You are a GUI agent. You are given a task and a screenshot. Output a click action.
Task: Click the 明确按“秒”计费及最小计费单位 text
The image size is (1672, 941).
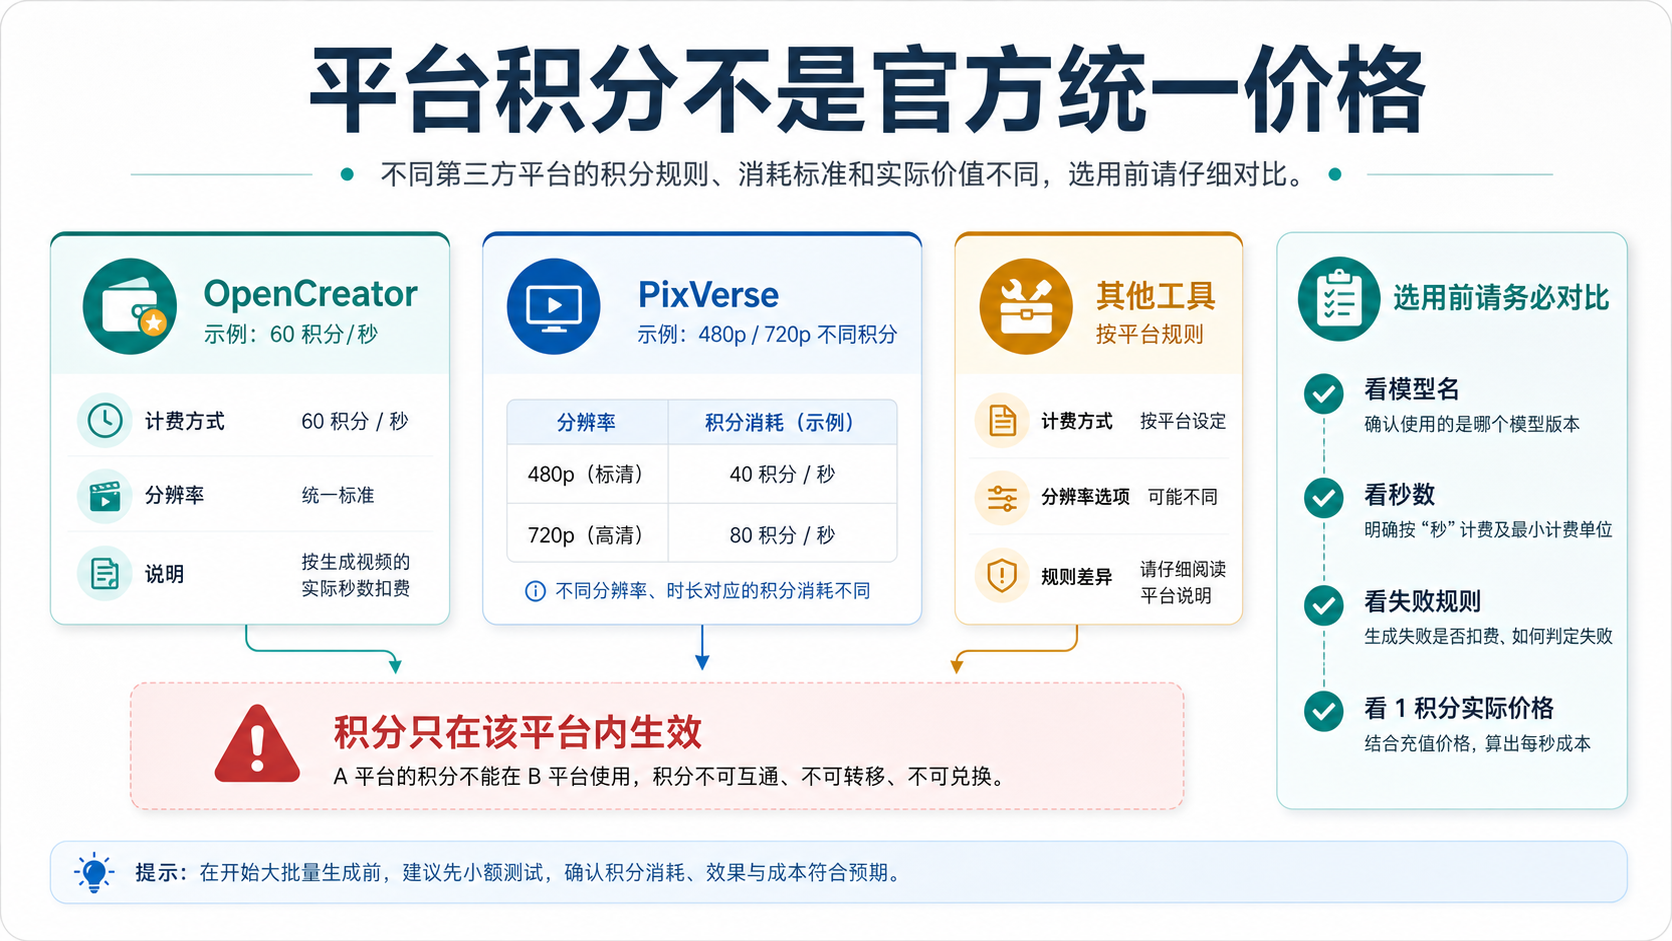tap(1488, 529)
